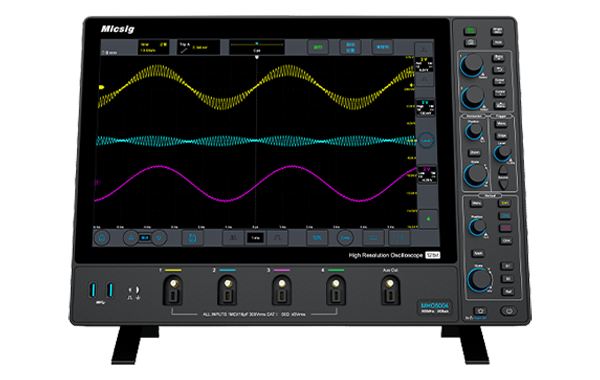Push the screenshot button below Run/Stop
This screenshot has width=600, height=380.
pyautogui.click(x=470, y=42)
